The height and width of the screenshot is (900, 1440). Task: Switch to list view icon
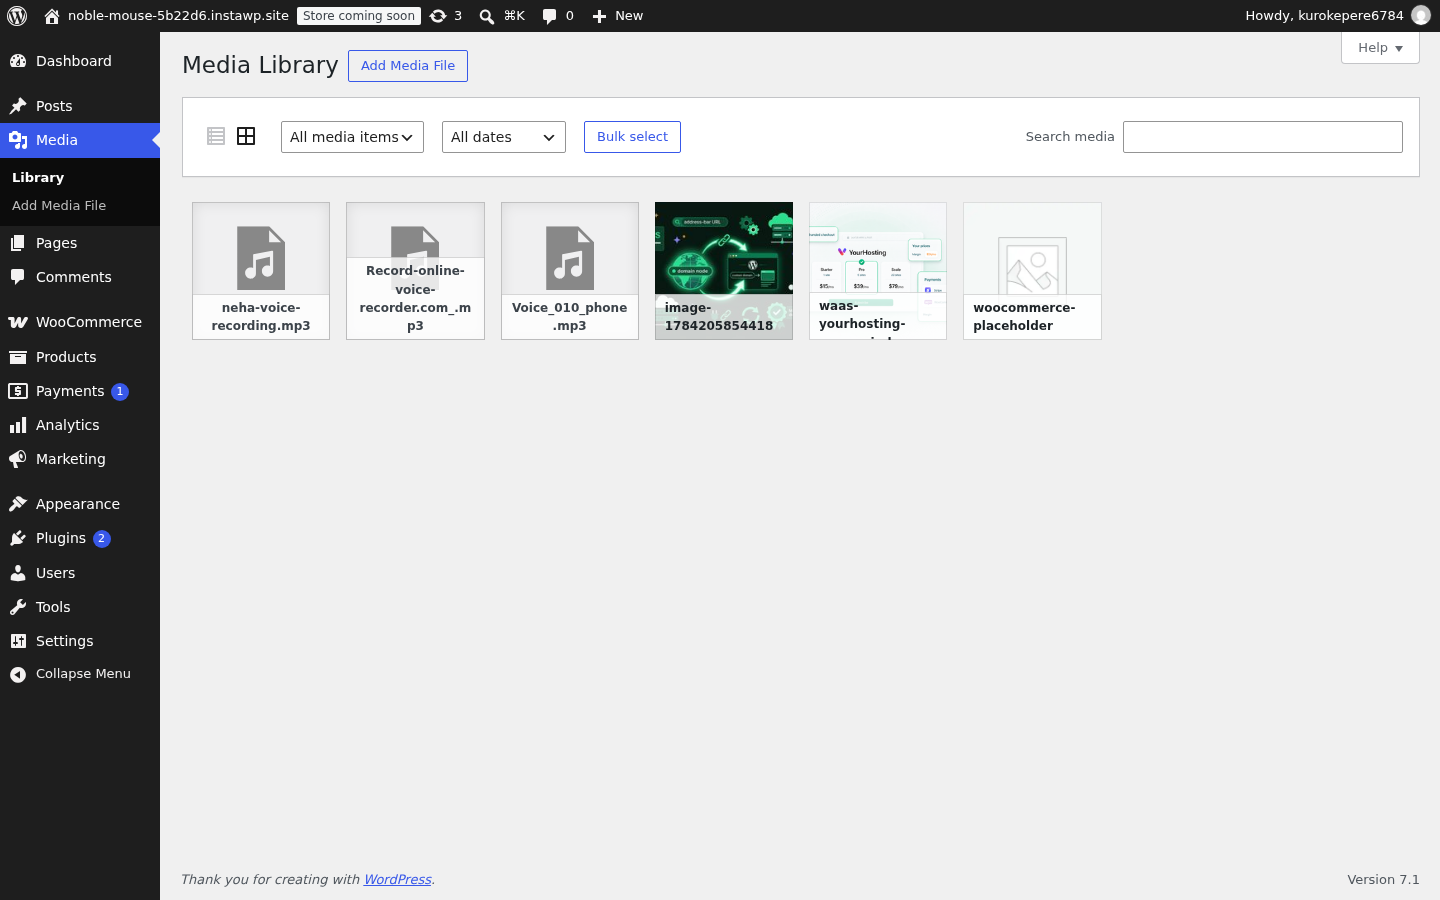[216, 136]
